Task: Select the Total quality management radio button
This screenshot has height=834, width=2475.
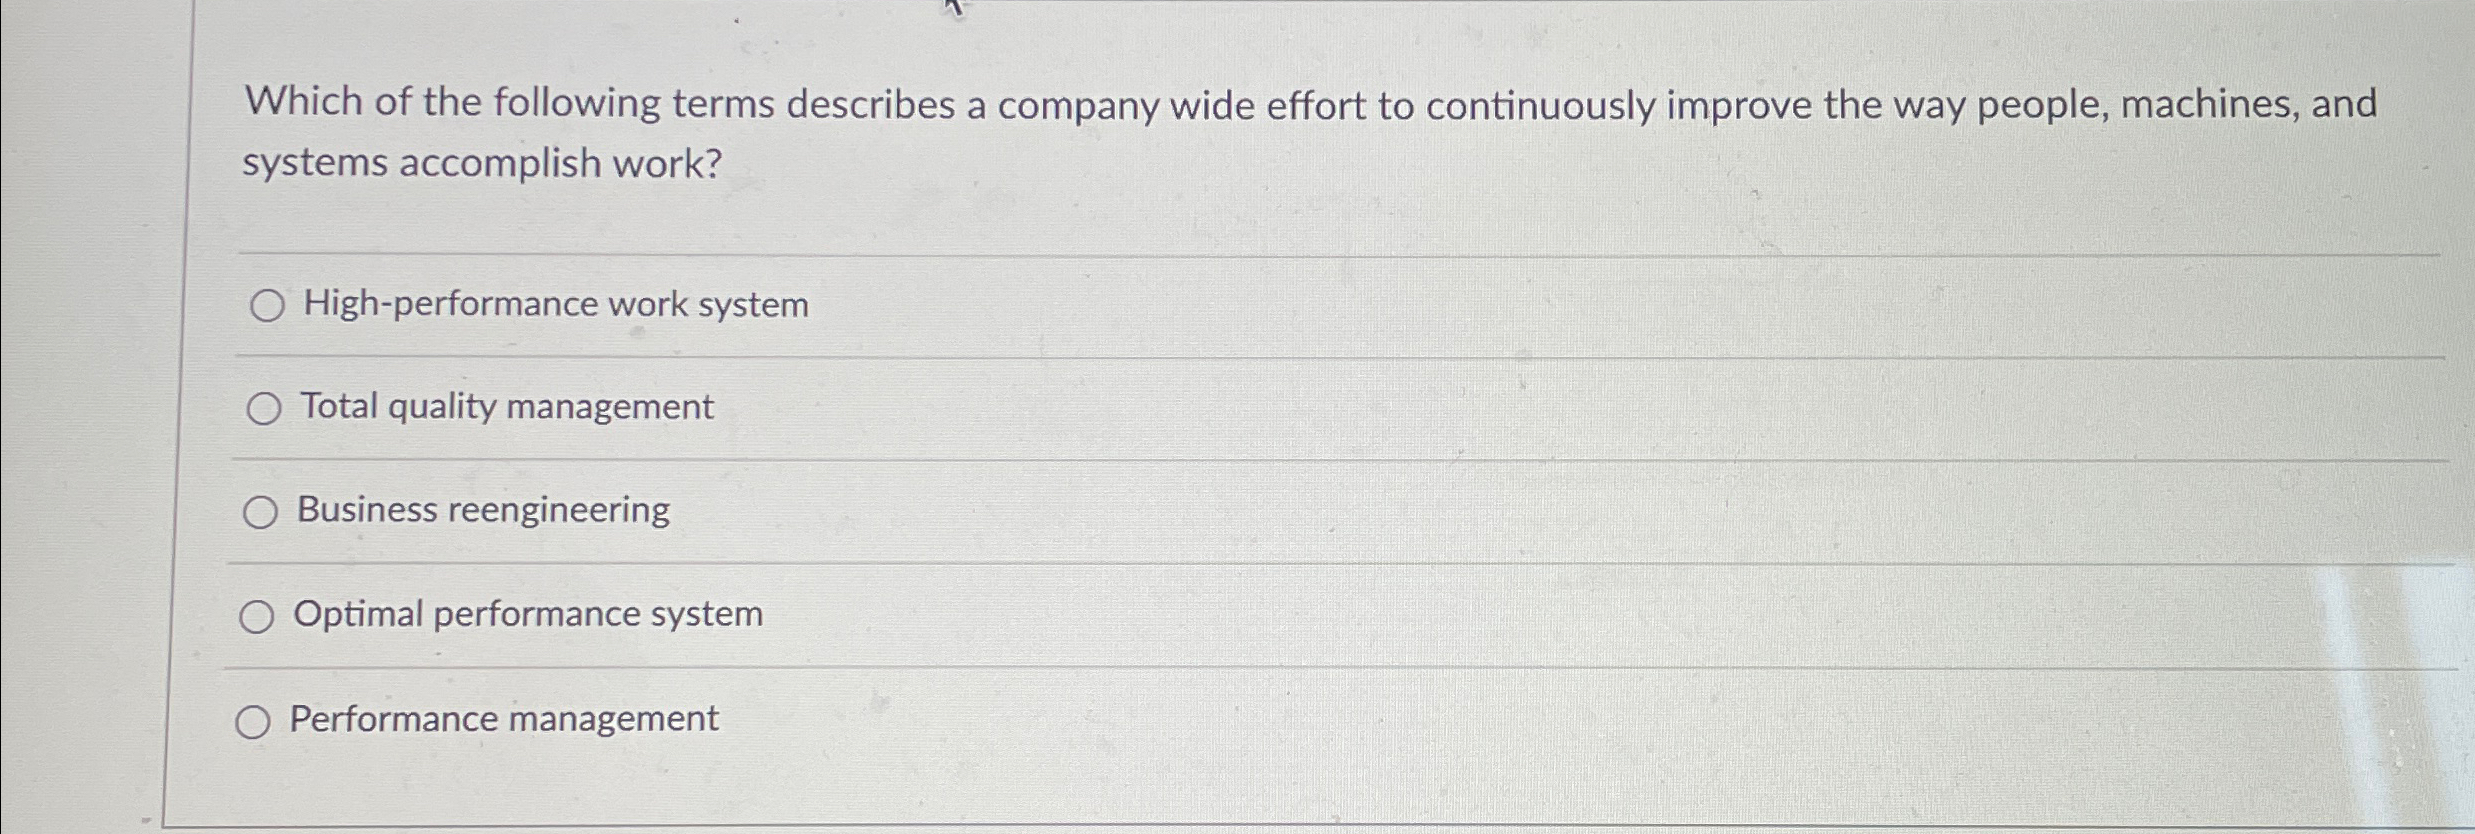Action: click(264, 408)
